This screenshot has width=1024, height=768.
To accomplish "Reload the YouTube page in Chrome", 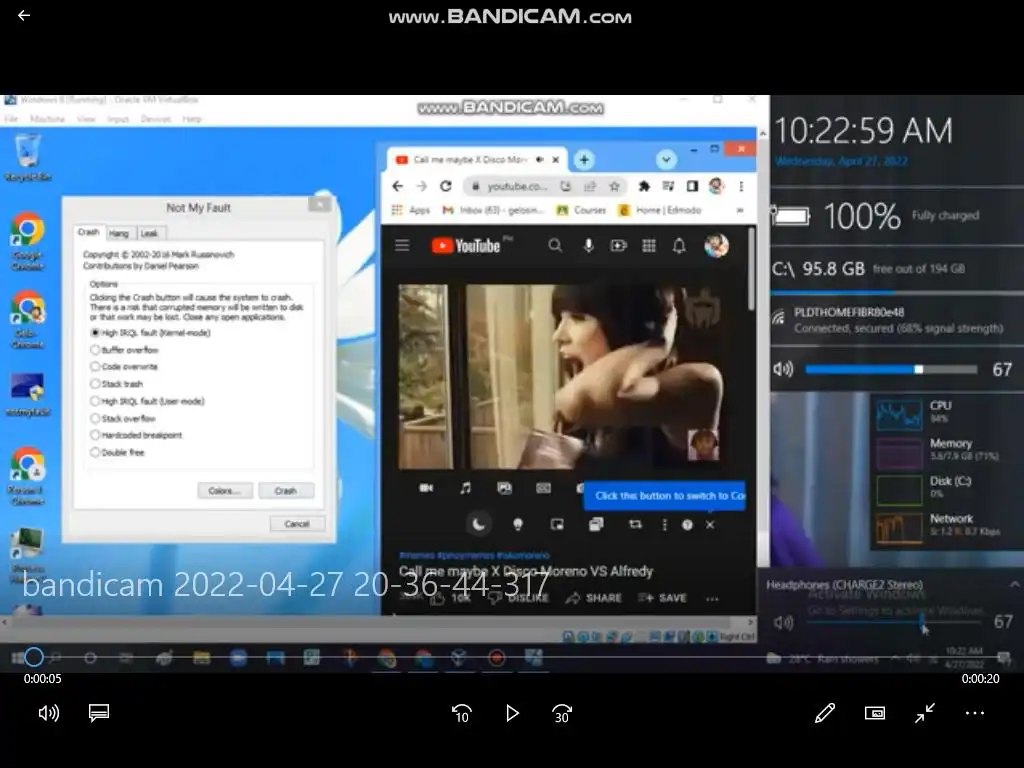I will (446, 186).
